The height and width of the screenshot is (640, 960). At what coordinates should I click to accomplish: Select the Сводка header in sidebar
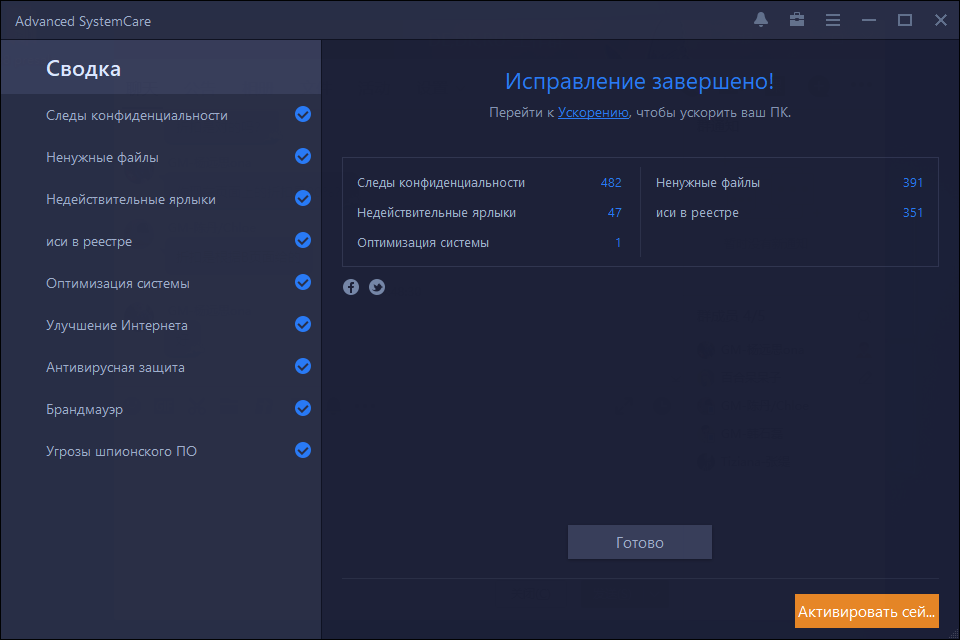(x=160, y=68)
